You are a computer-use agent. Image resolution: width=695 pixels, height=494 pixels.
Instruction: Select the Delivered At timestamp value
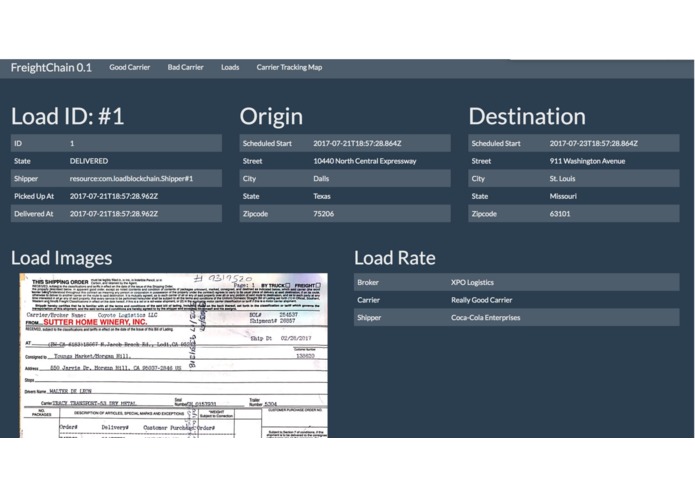tap(114, 214)
